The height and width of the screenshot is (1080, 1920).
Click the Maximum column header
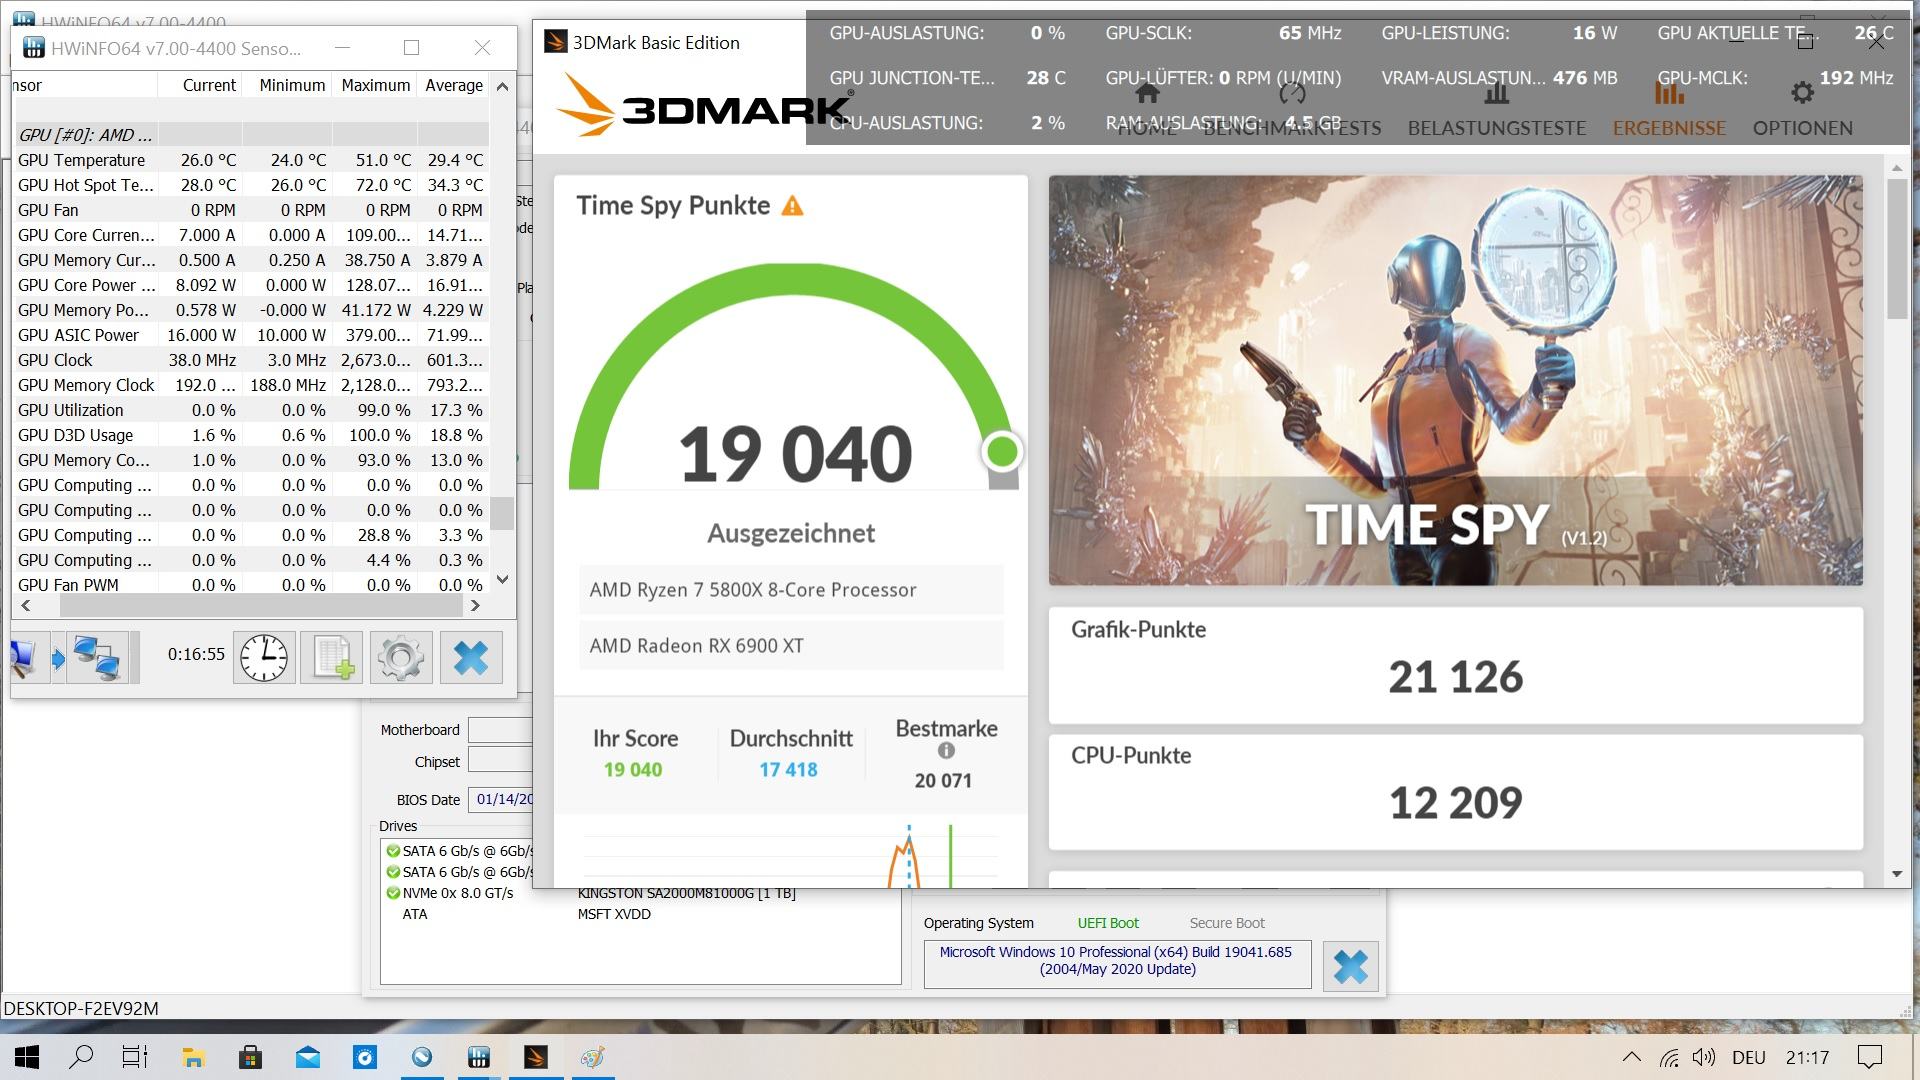click(375, 85)
